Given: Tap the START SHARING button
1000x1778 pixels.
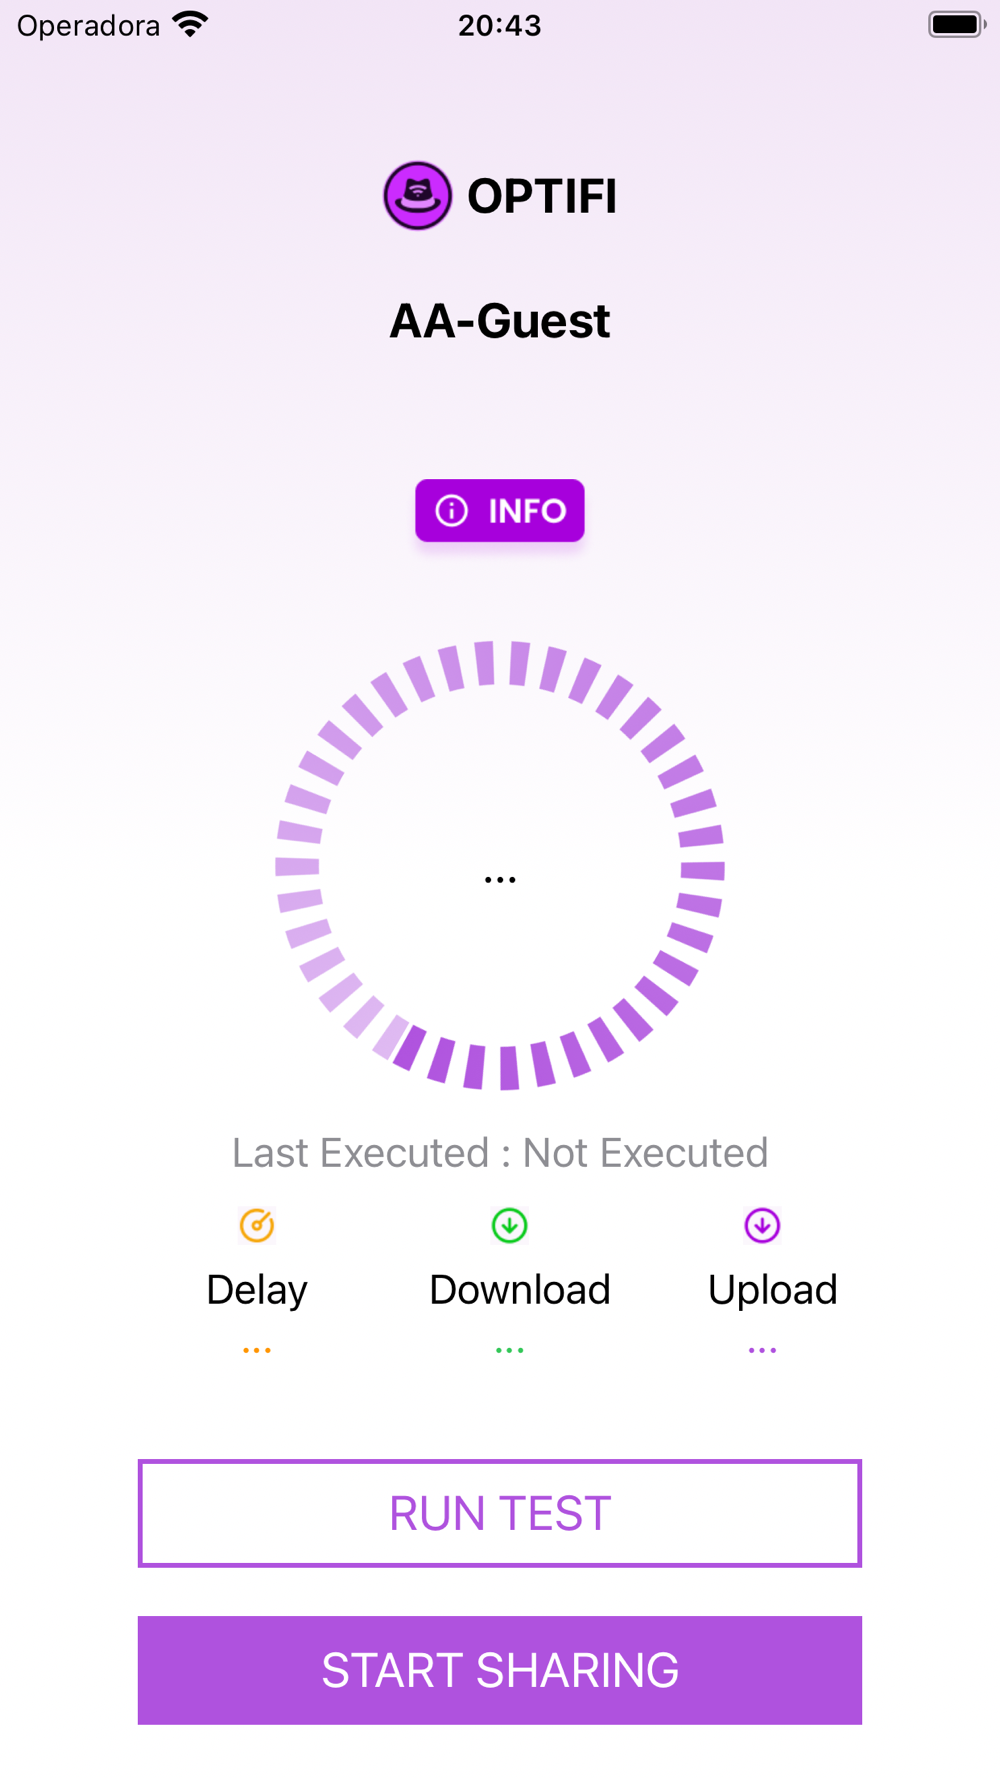Looking at the screenshot, I should point(500,1670).
